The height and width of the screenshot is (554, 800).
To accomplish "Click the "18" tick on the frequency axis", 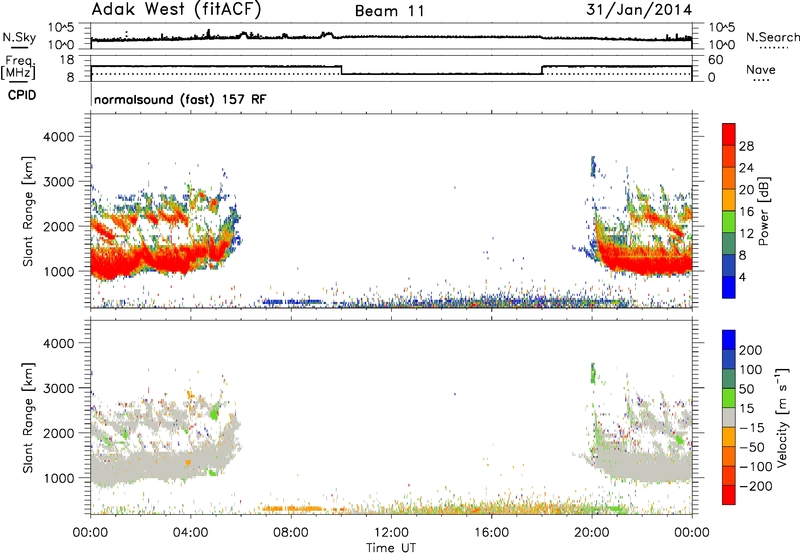I will [66, 60].
